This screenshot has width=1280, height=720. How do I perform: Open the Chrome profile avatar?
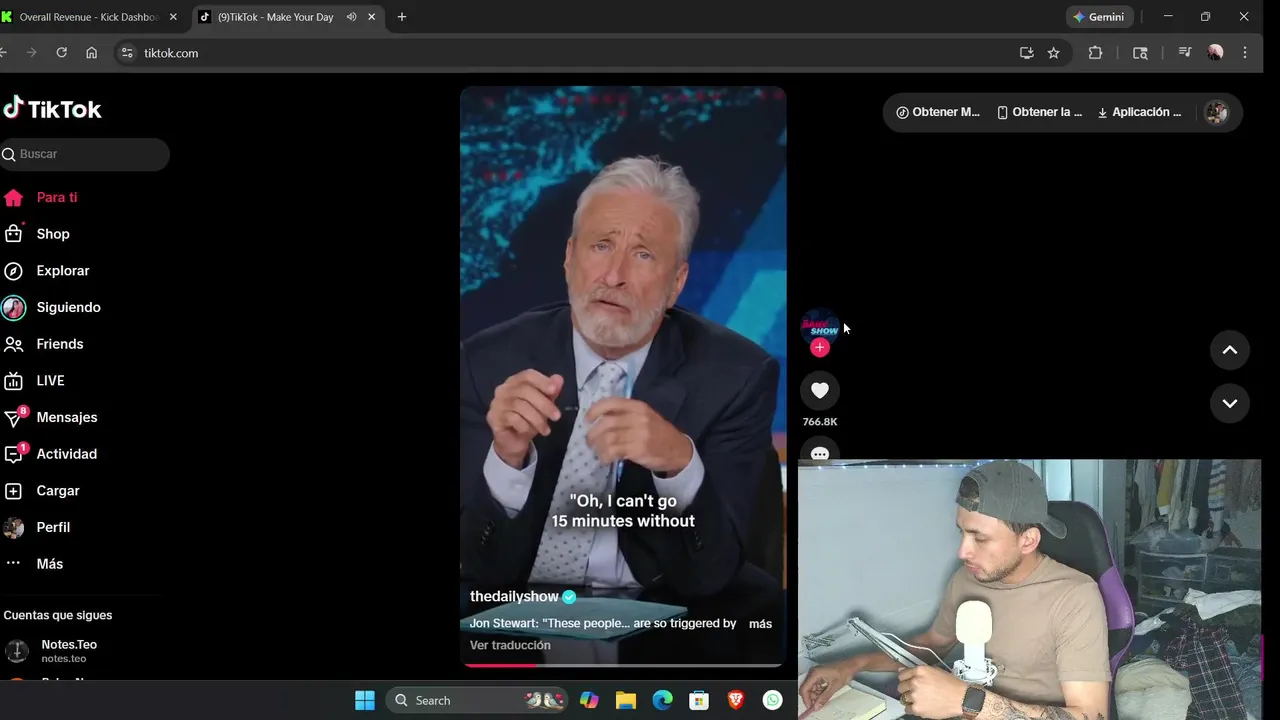click(1215, 53)
